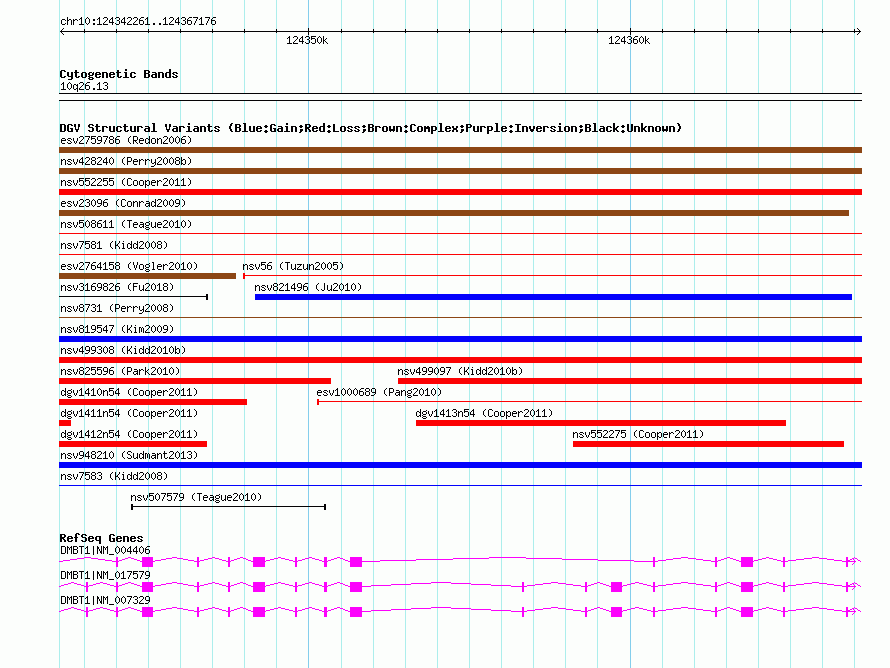The height and width of the screenshot is (668, 890).
Task: Click left arrowhead of coordinate ruler
Action: (x=62, y=32)
